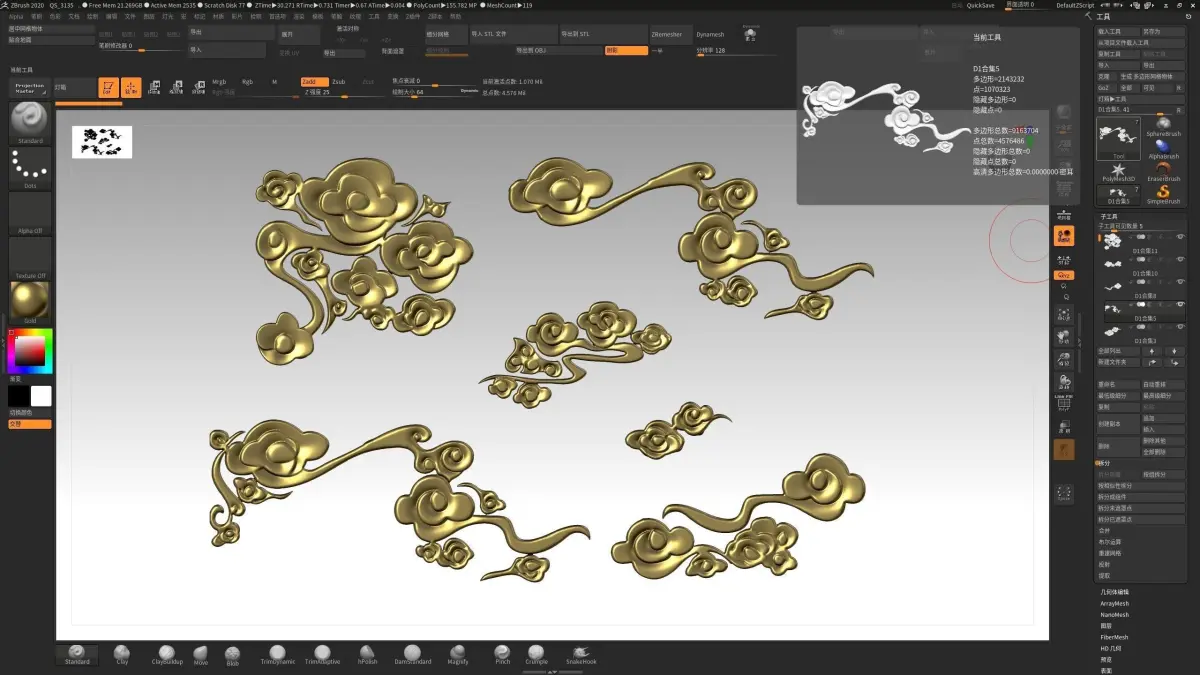Select the DamStandard brush
This screenshot has height=675, width=1200.
(412, 655)
